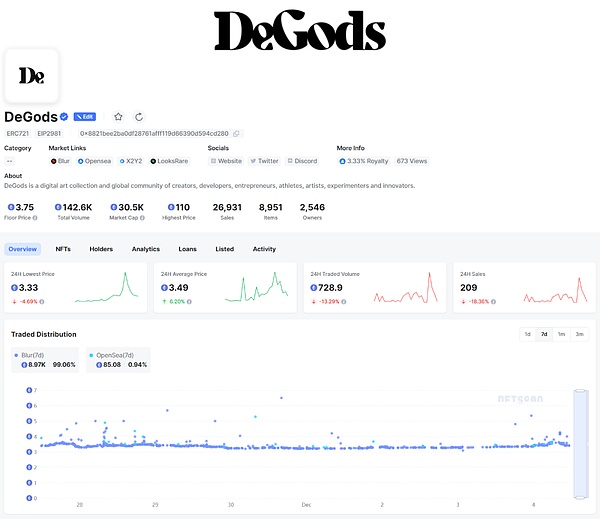Open the Discord social link

302,161
